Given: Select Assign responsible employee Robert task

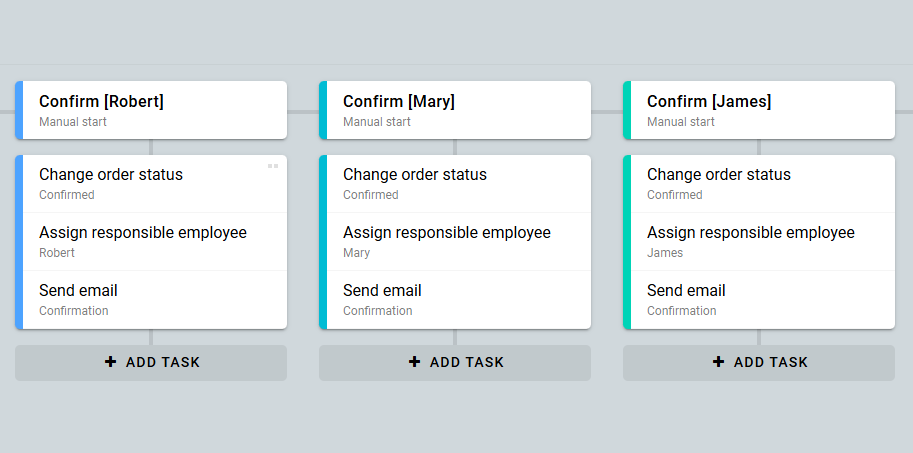Looking at the screenshot, I should [x=154, y=241].
